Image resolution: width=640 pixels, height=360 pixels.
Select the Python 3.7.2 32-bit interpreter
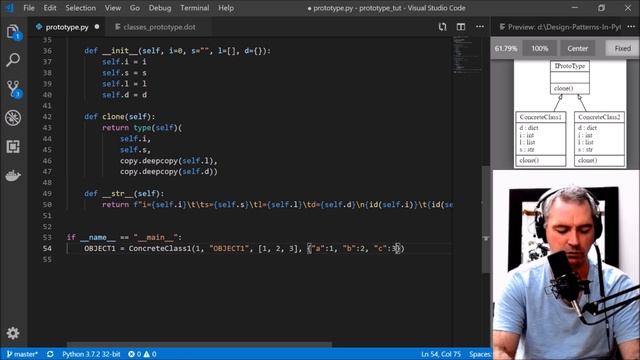pyautogui.click(x=91, y=354)
